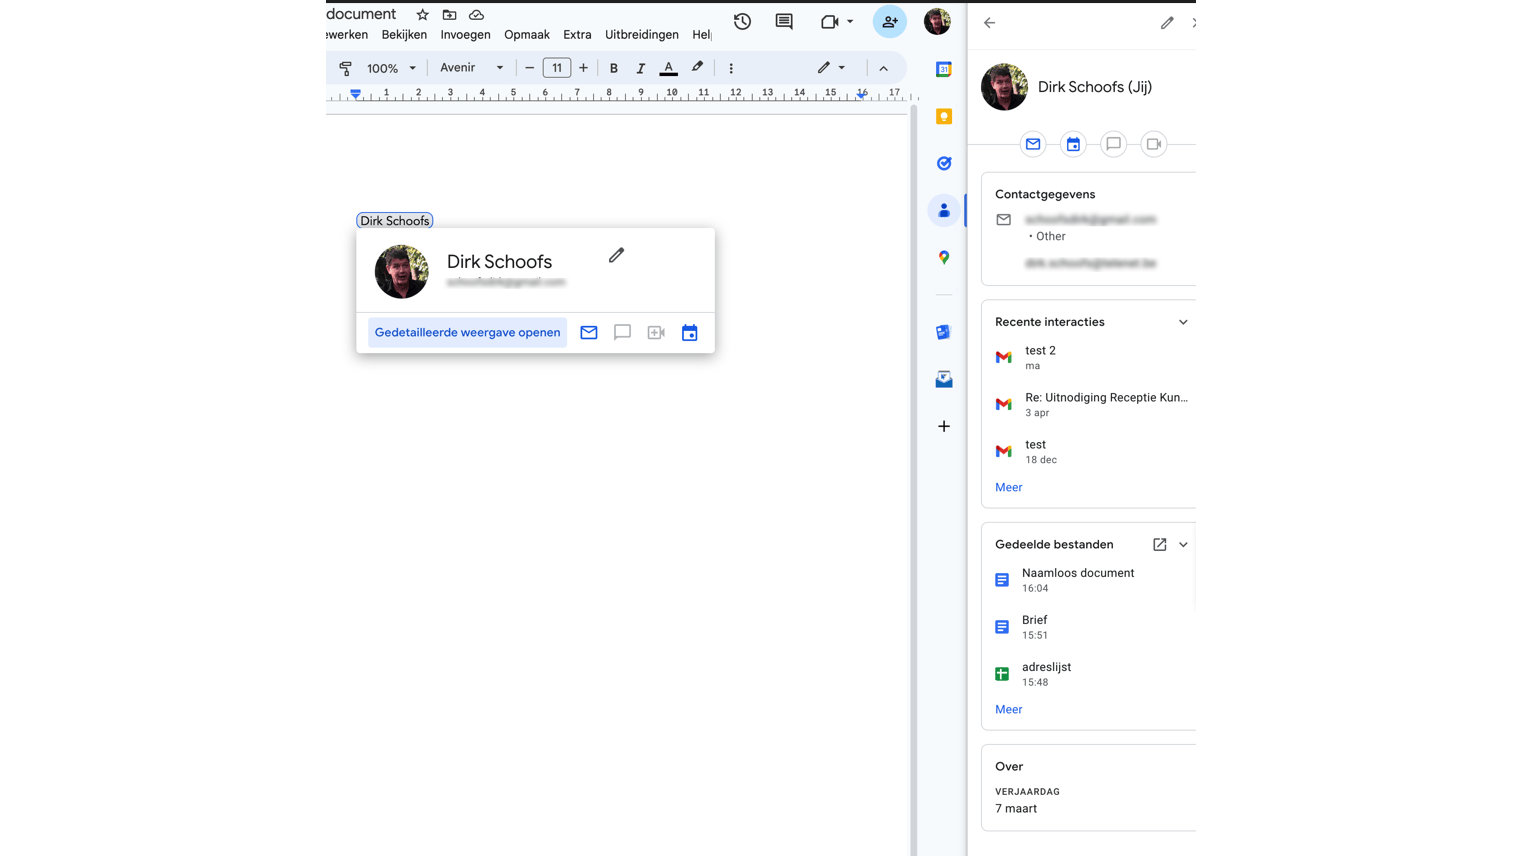Open the Meet options dropdown arrow
The image size is (1522, 856).
(x=850, y=22)
